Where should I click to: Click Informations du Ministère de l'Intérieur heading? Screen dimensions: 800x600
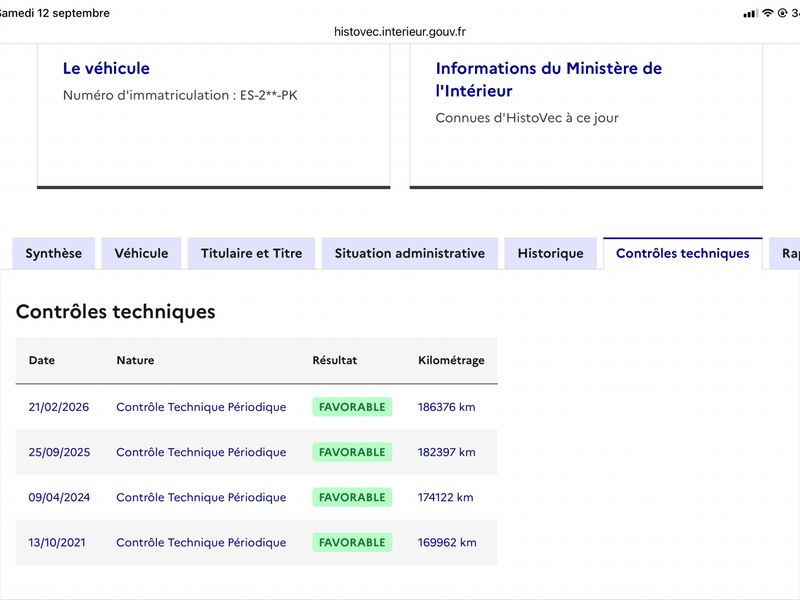[x=548, y=80]
